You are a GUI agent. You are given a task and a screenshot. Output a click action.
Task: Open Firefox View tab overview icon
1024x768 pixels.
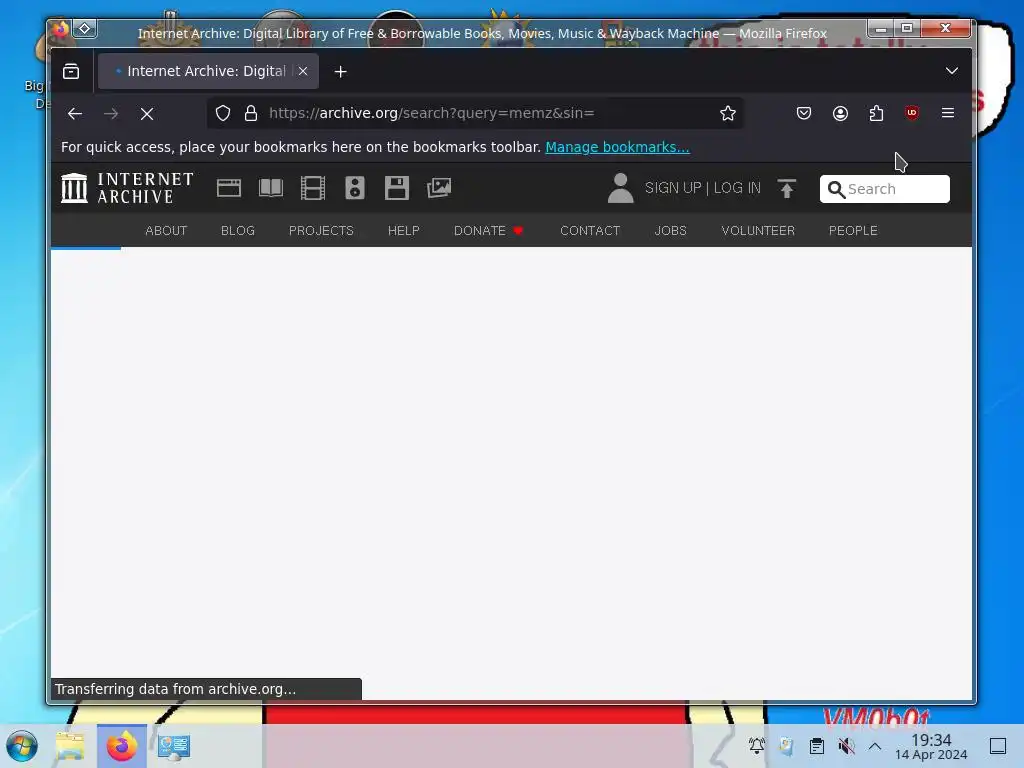pos(71,71)
